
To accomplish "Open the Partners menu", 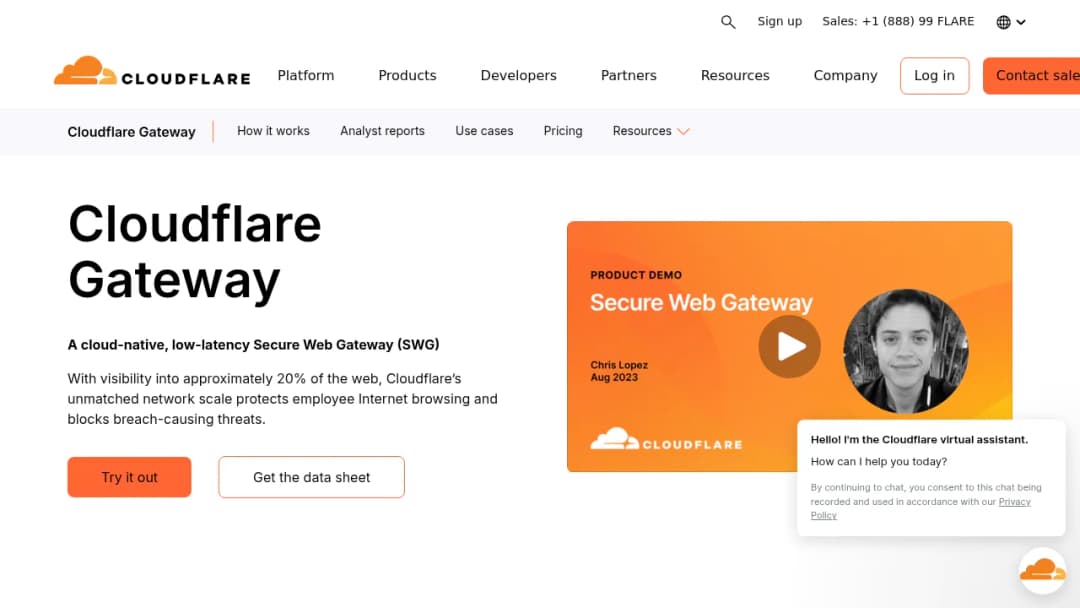I will [x=629, y=76].
